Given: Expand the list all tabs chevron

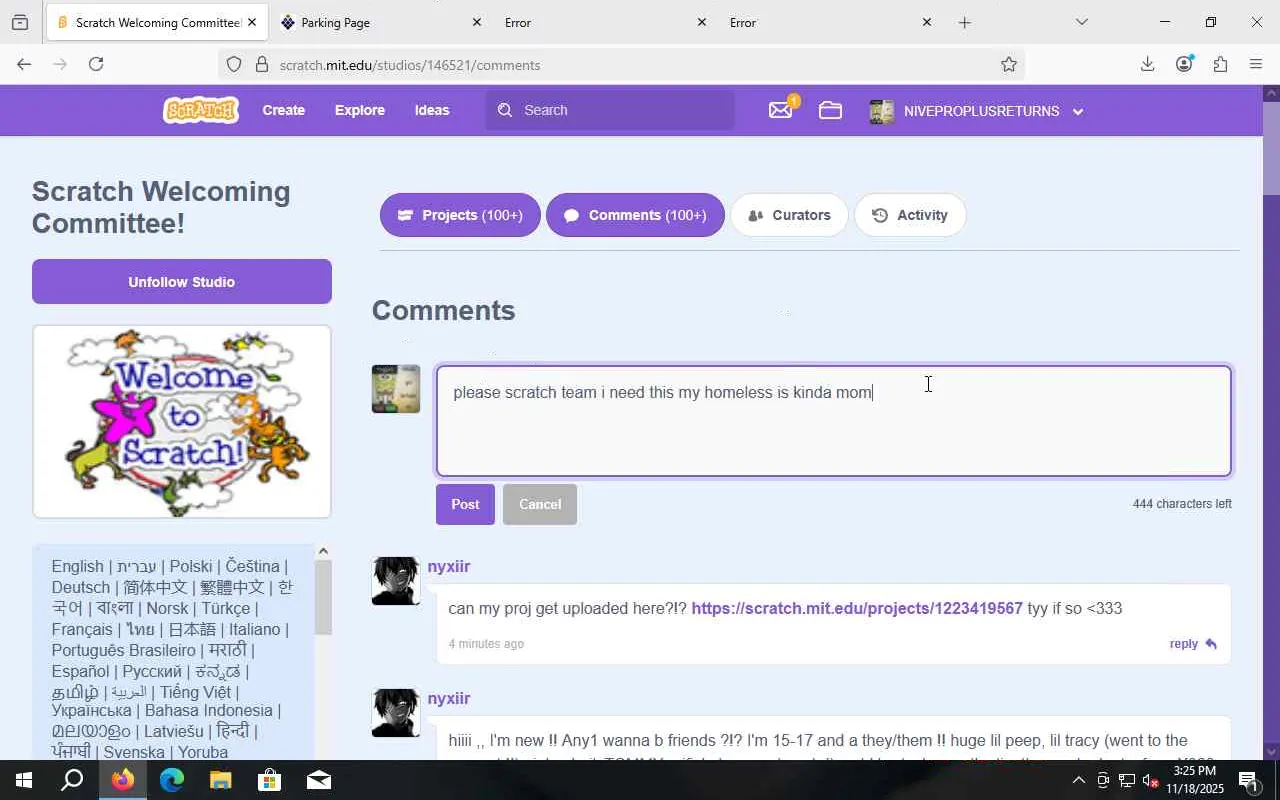Looking at the screenshot, I should (1081, 22).
